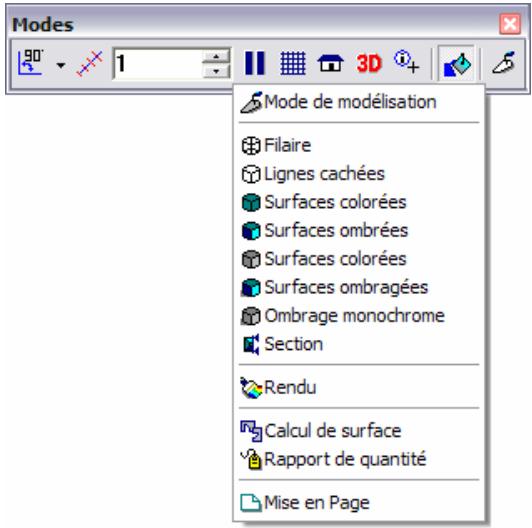
Task: Toggle the grid display icon
Action: coord(293,63)
